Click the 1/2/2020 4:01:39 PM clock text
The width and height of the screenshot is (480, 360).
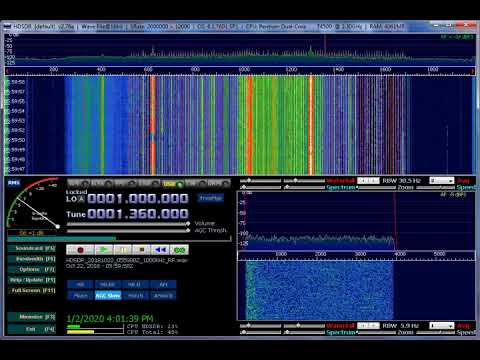pyautogui.click(x=110, y=319)
